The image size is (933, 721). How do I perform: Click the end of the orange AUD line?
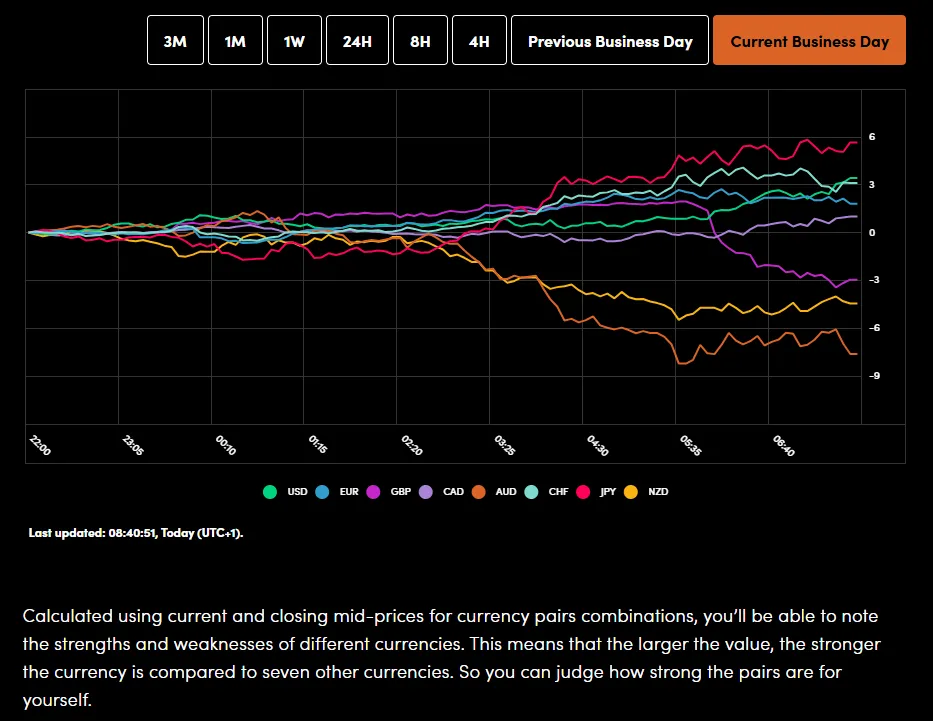pyautogui.click(x=856, y=354)
